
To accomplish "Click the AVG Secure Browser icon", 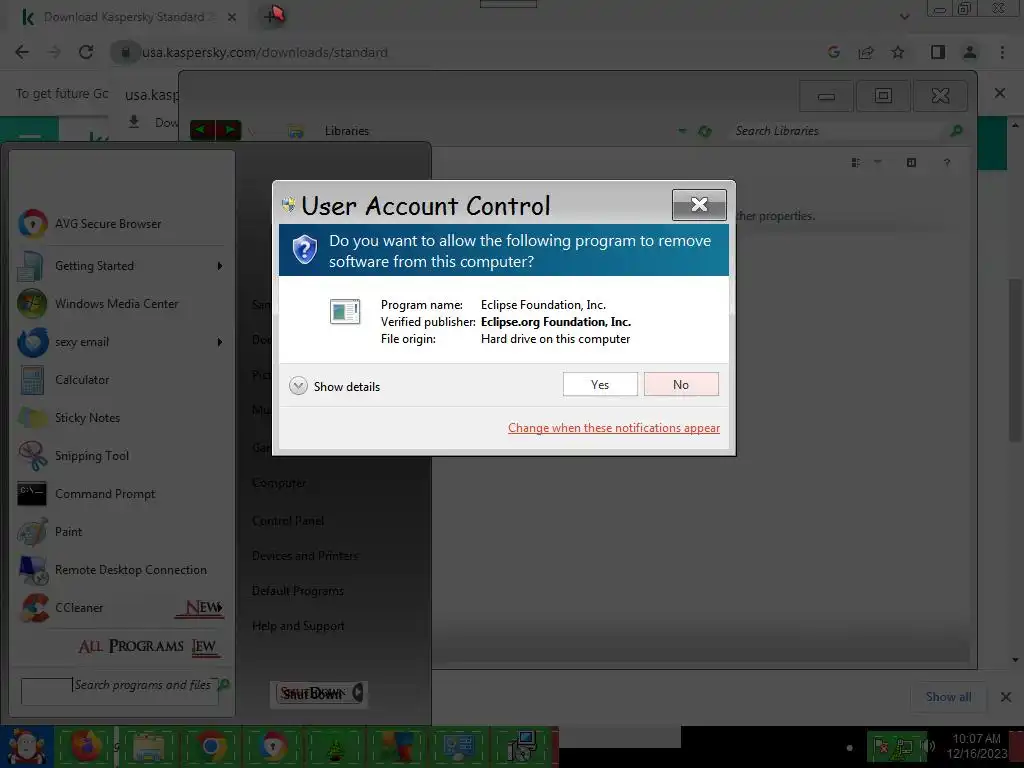I will point(33,224).
